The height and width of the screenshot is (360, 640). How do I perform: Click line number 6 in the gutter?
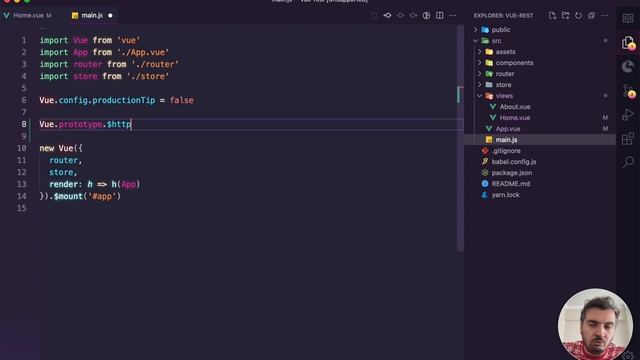(24, 100)
